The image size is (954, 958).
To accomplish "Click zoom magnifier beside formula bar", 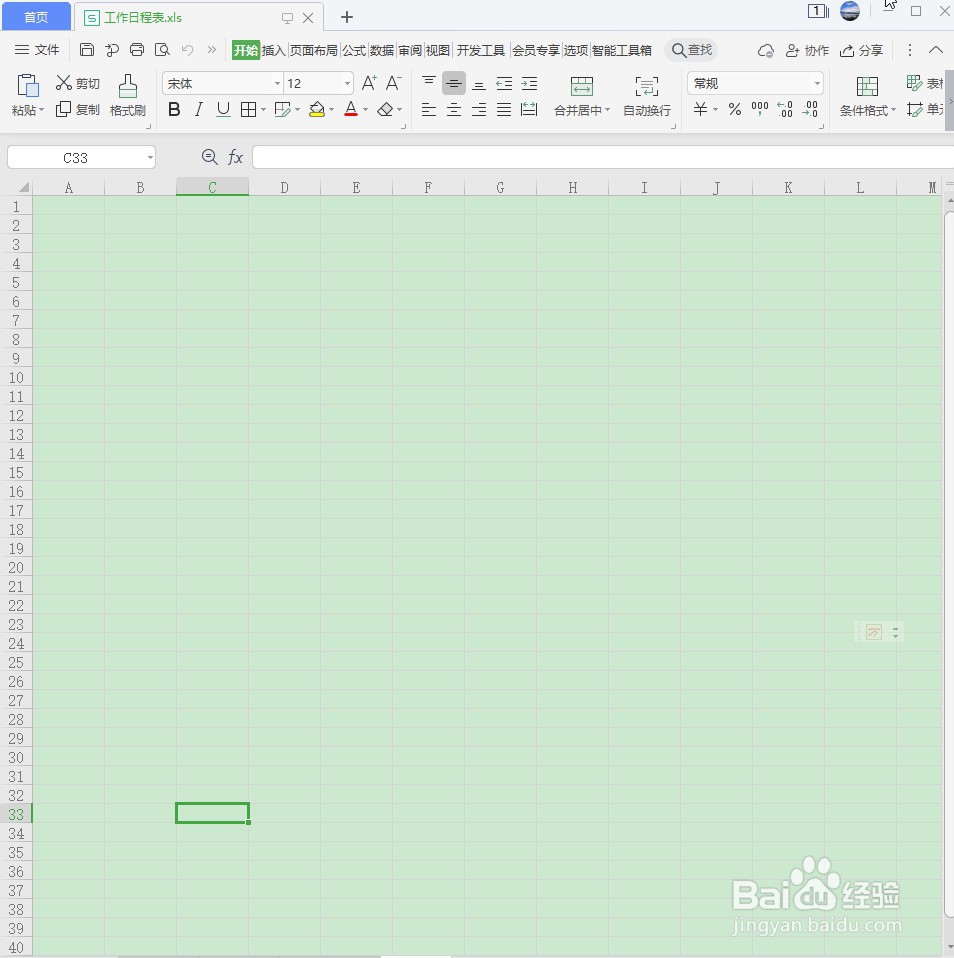I will [210, 157].
